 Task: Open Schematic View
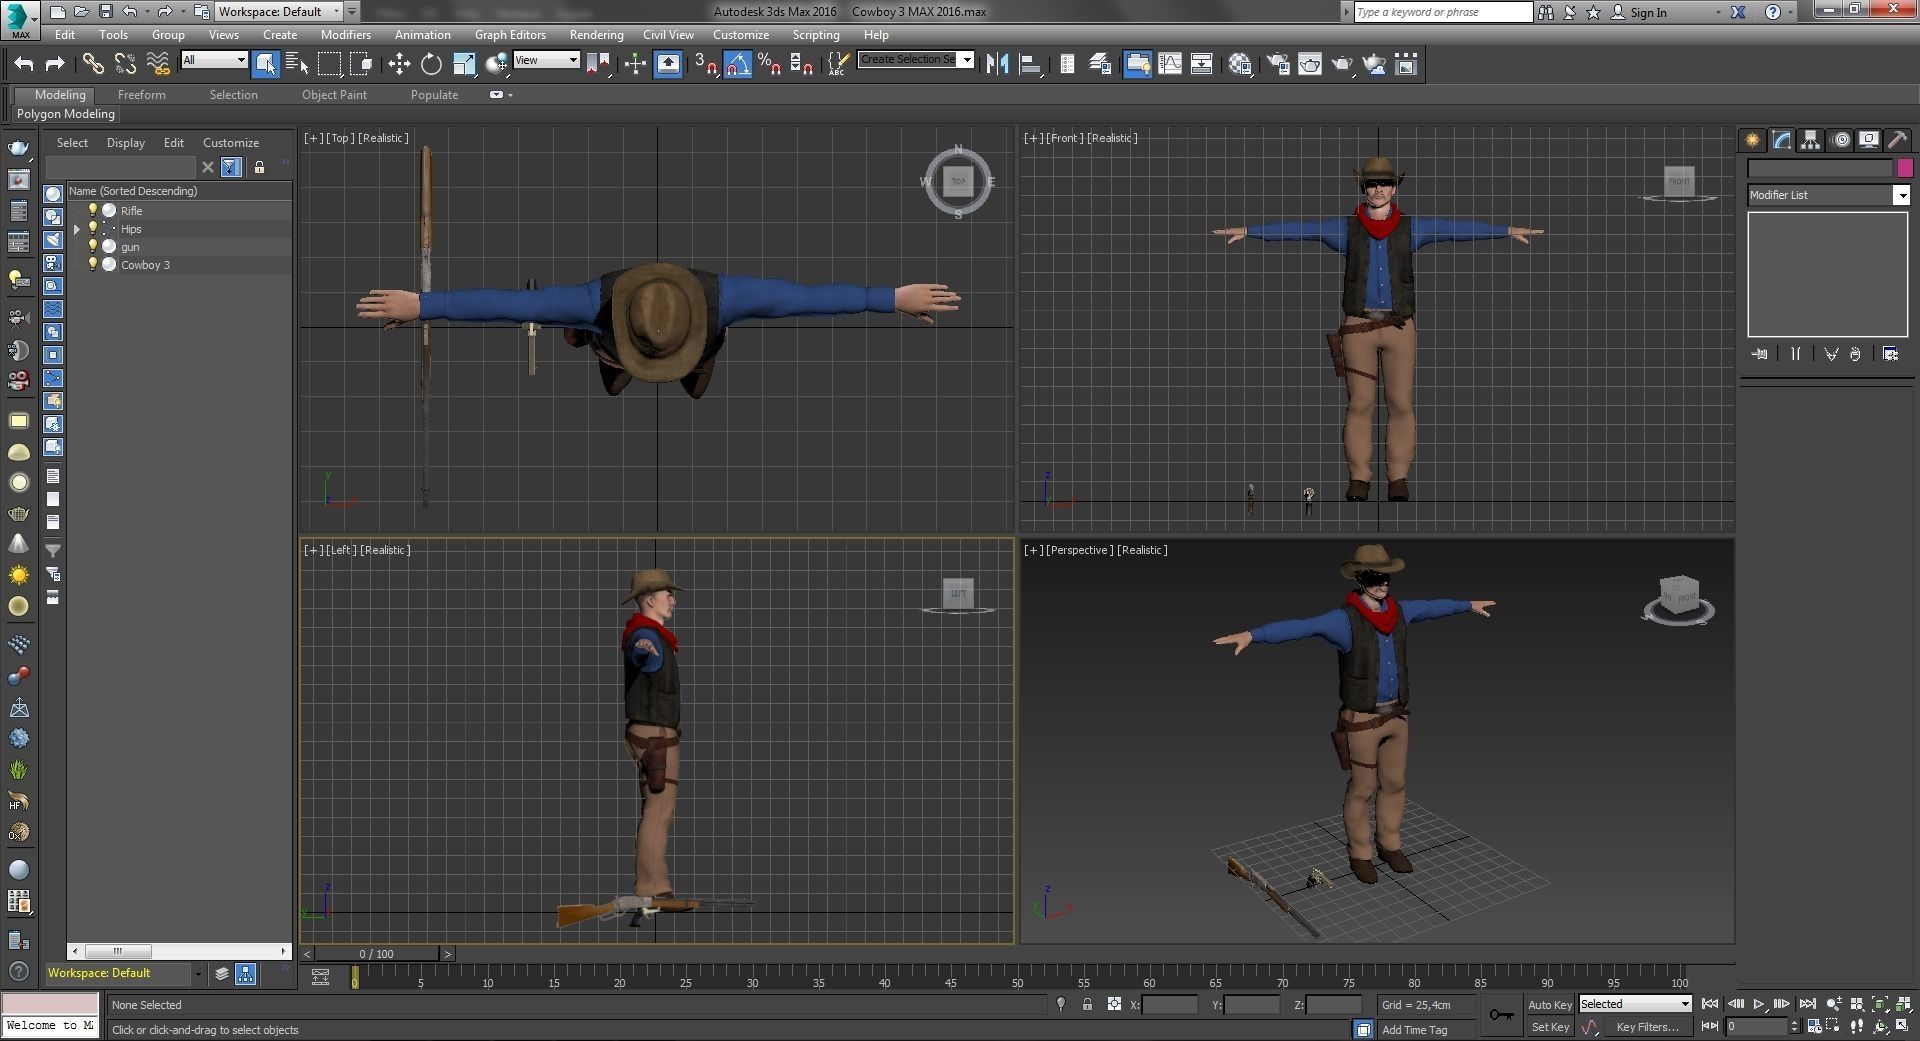tap(1202, 64)
